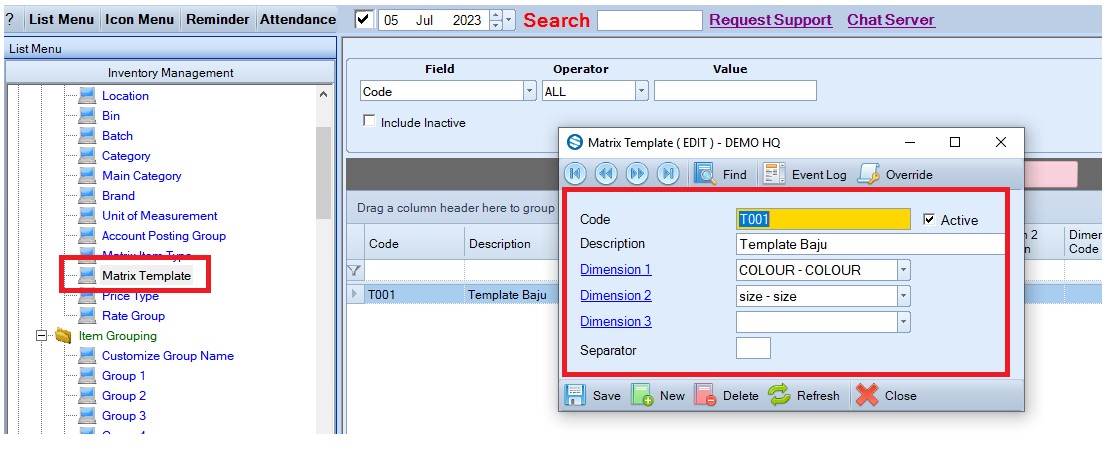Image resolution: width=1108 pixels, height=451 pixels.
Task: Open the Event Log
Action: coord(805,174)
